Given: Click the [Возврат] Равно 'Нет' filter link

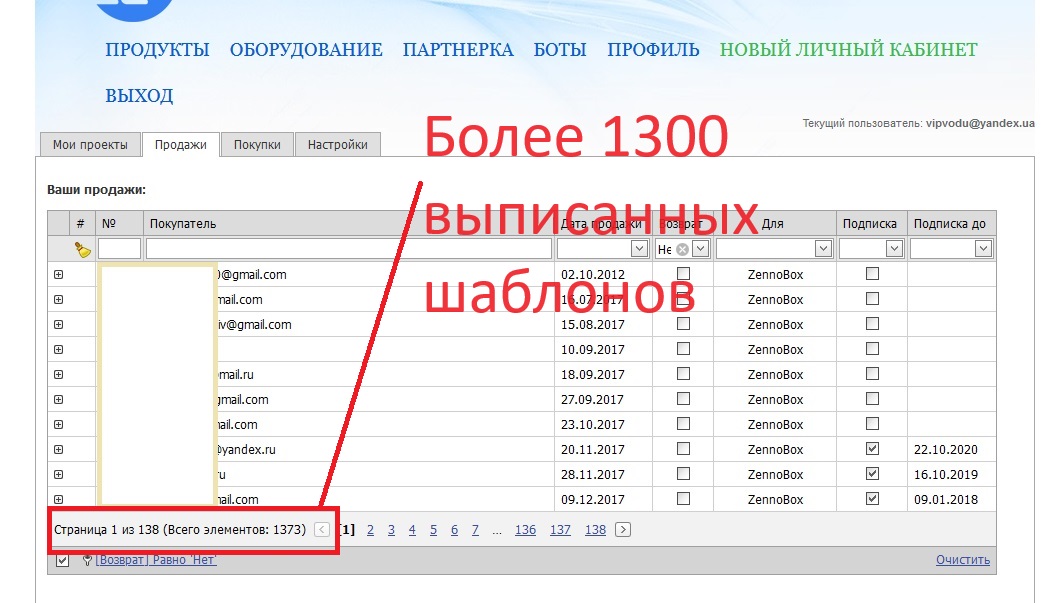Looking at the screenshot, I should [156, 560].
